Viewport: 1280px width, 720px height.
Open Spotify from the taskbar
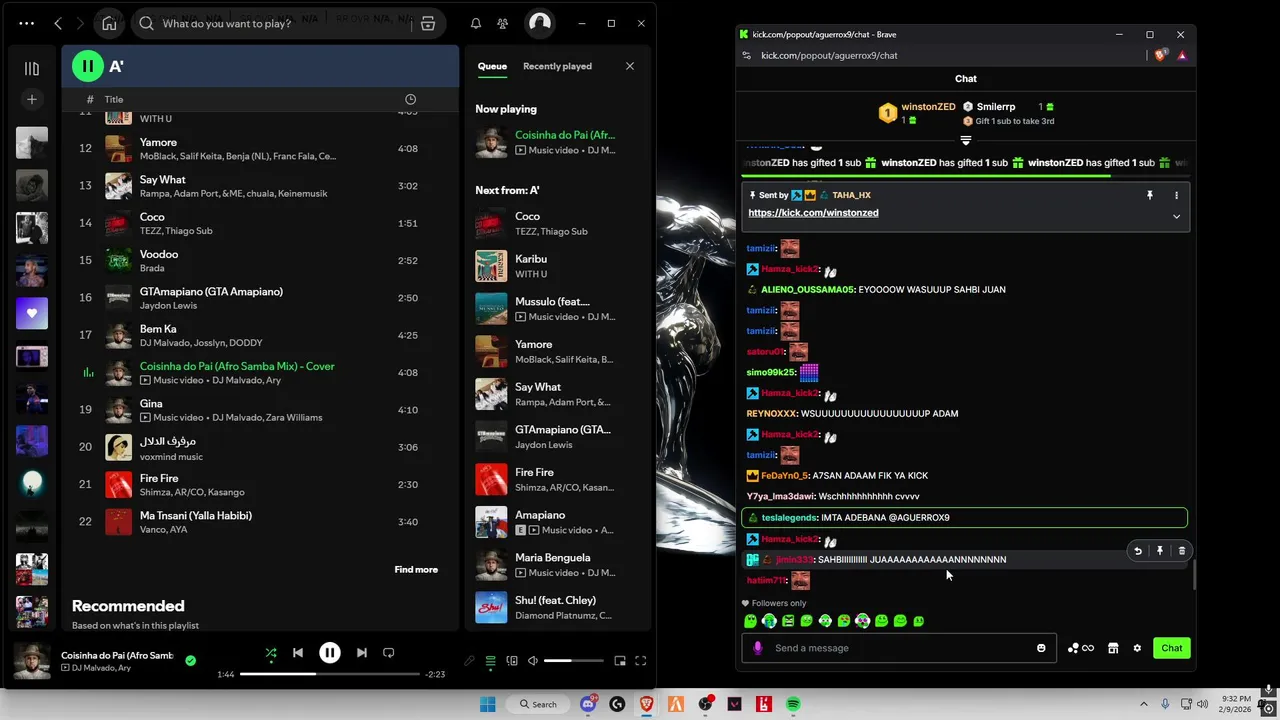pos(793,704)
